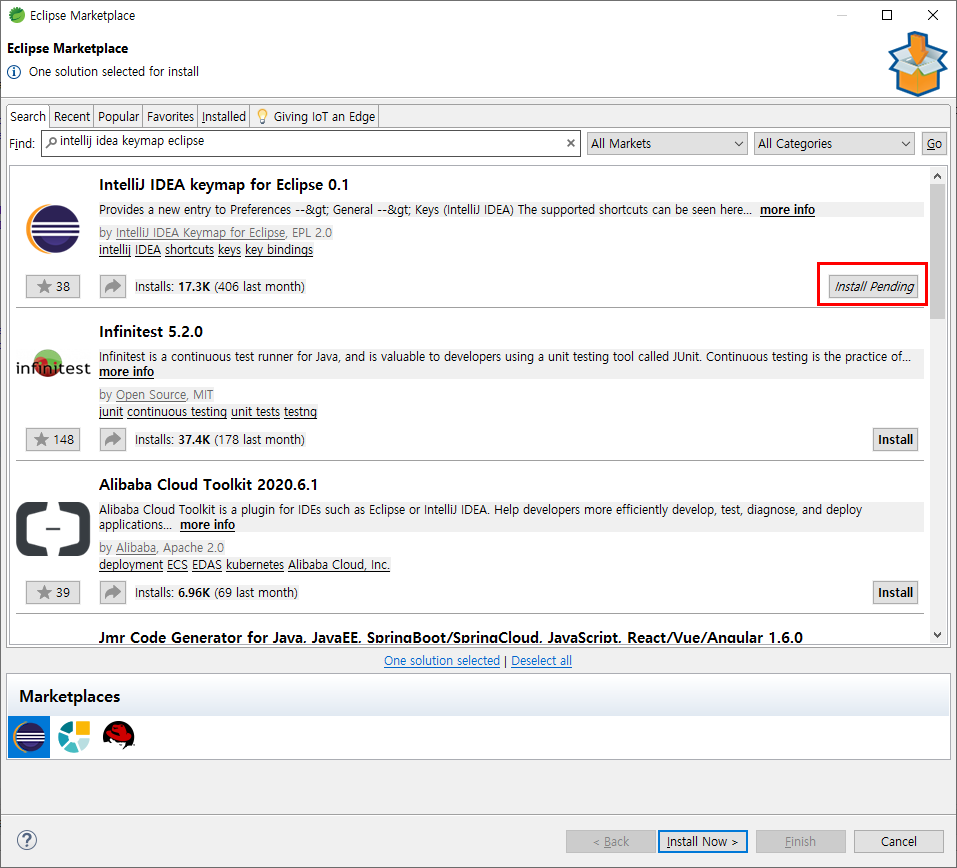Click the key bindings tag link

279,250
